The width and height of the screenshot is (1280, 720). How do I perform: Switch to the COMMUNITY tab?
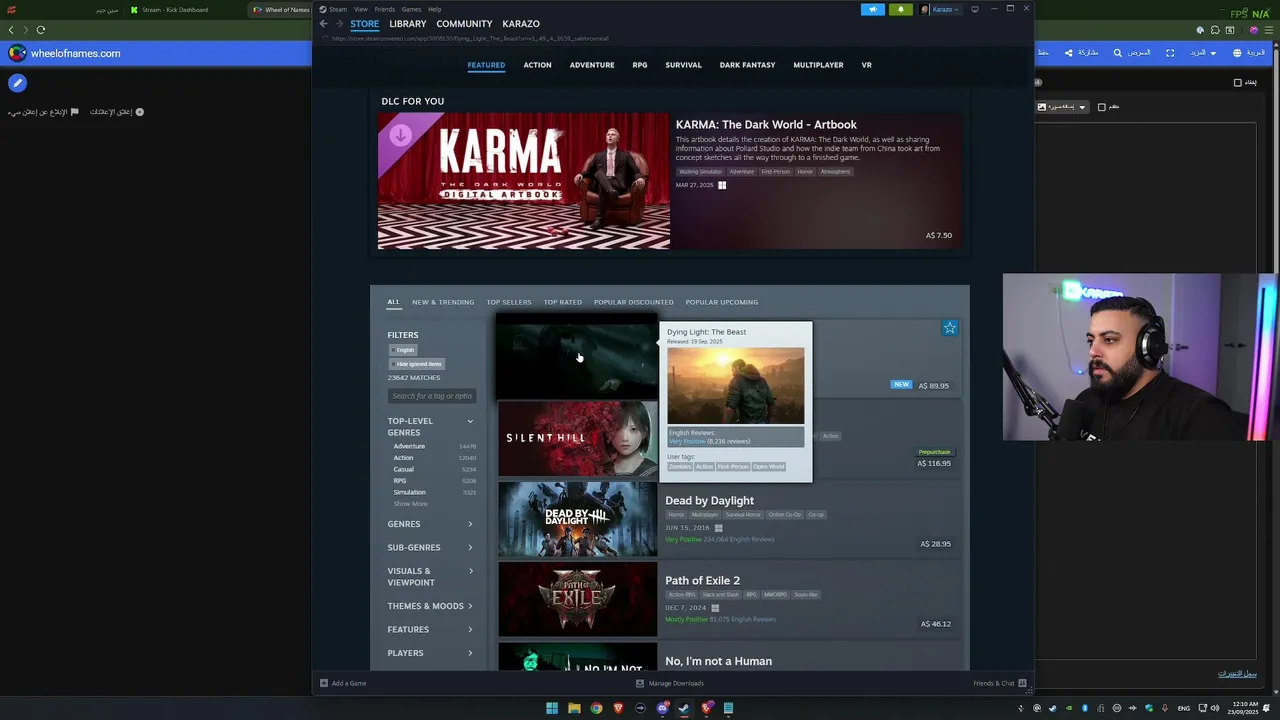[464, 24]
